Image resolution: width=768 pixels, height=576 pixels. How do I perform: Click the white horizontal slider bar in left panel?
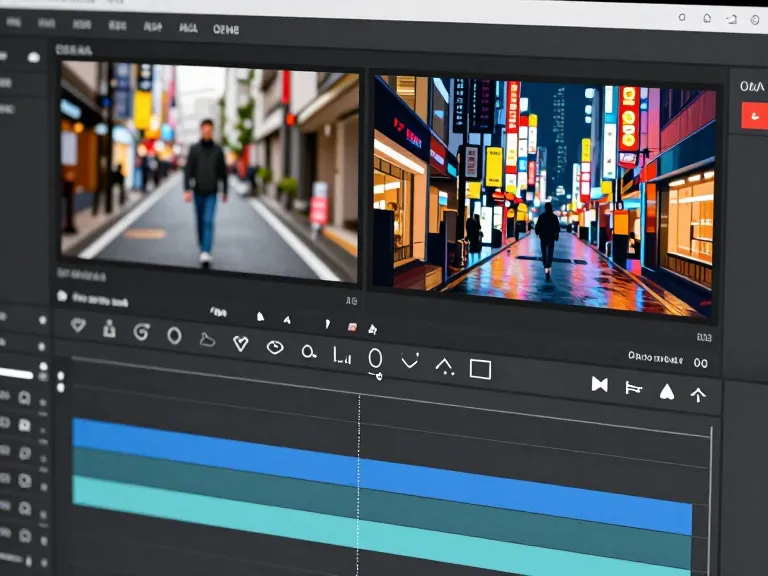16,373
